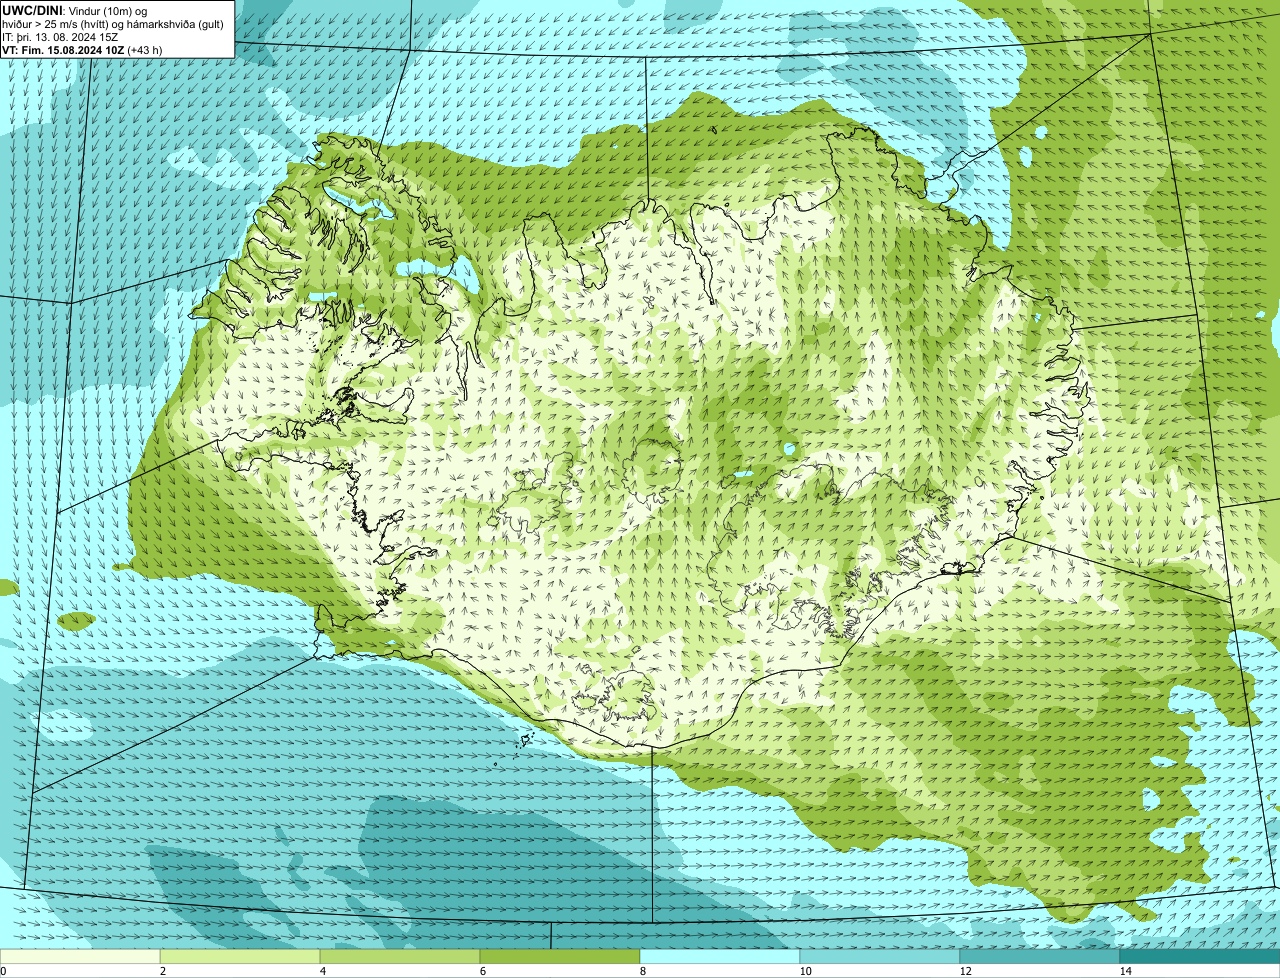Screen dimensions: 1280x978
Task: Click the valid time "VT: Fim. 15.08.2024 10Z (+43 h)"
Action: pyautogui.click(x=82, y=49)
